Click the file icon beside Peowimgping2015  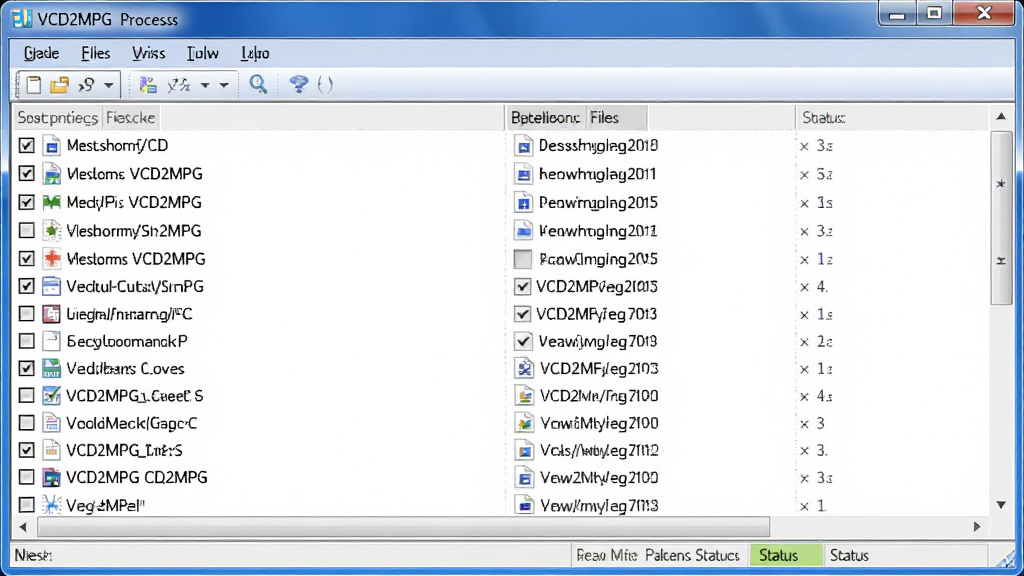point(523,202)
